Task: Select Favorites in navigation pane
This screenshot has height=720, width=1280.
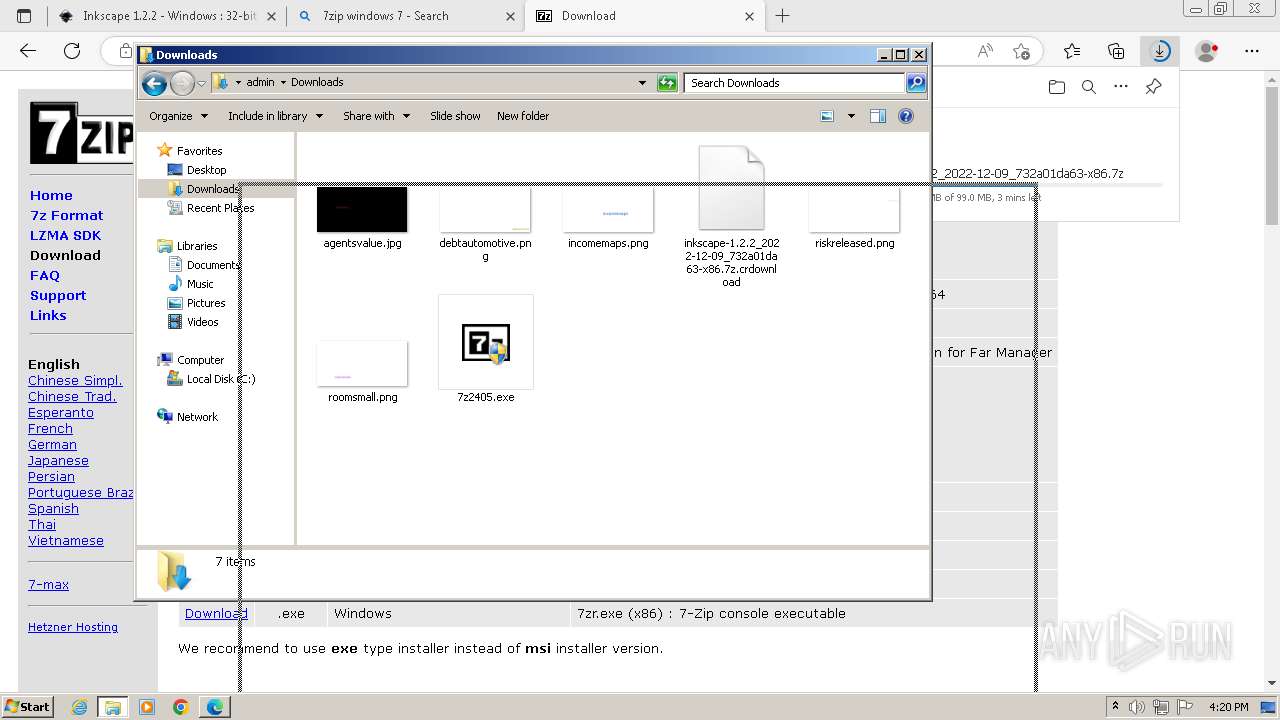Action: [x=199, y=151]
